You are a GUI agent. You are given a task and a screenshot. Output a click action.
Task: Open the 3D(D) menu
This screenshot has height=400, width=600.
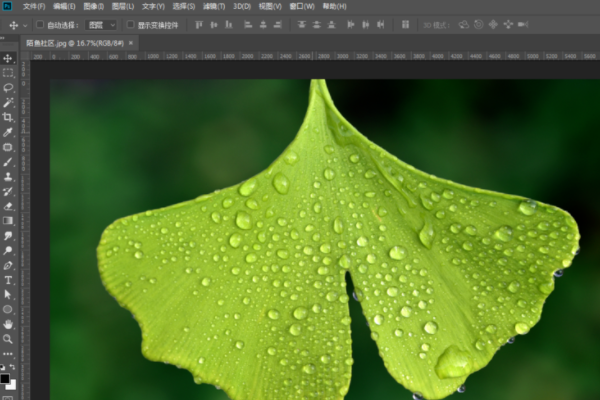242,7
